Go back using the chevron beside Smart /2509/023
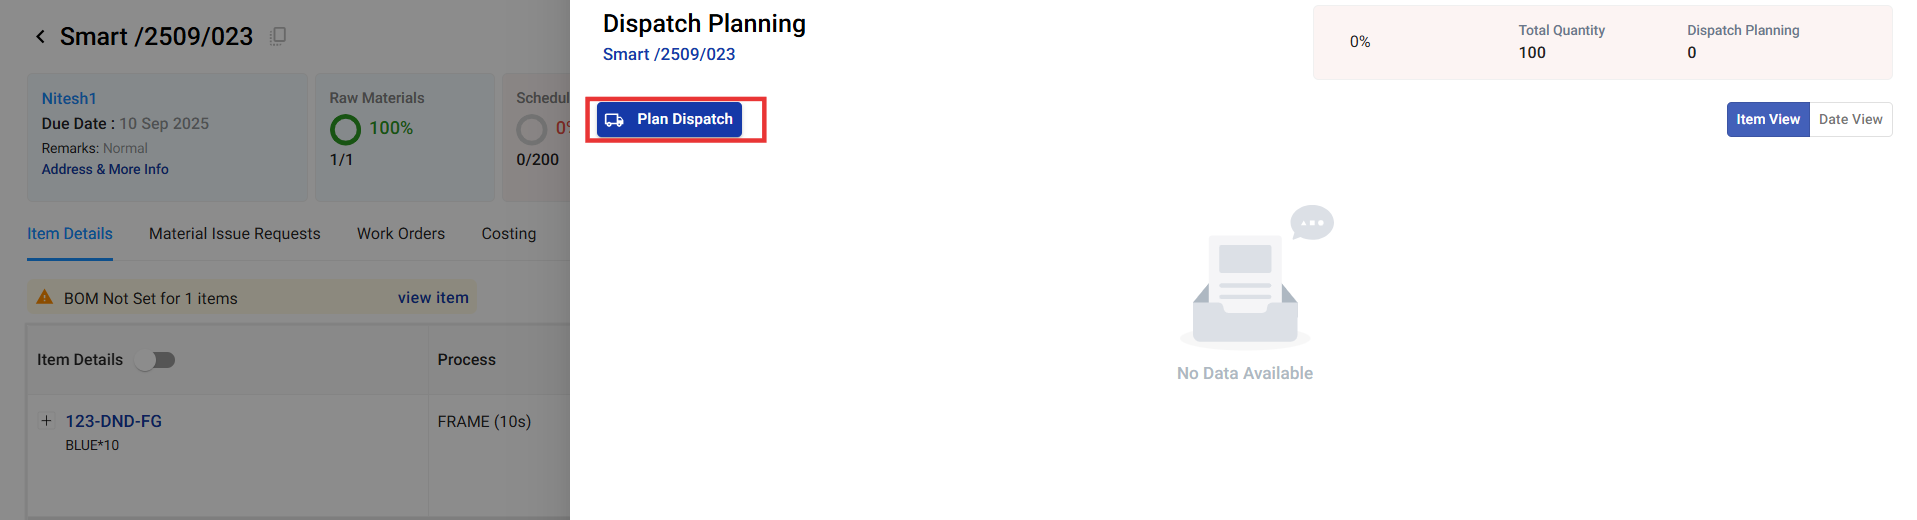This screenshot has width=1917, height=520. (40, 37)
